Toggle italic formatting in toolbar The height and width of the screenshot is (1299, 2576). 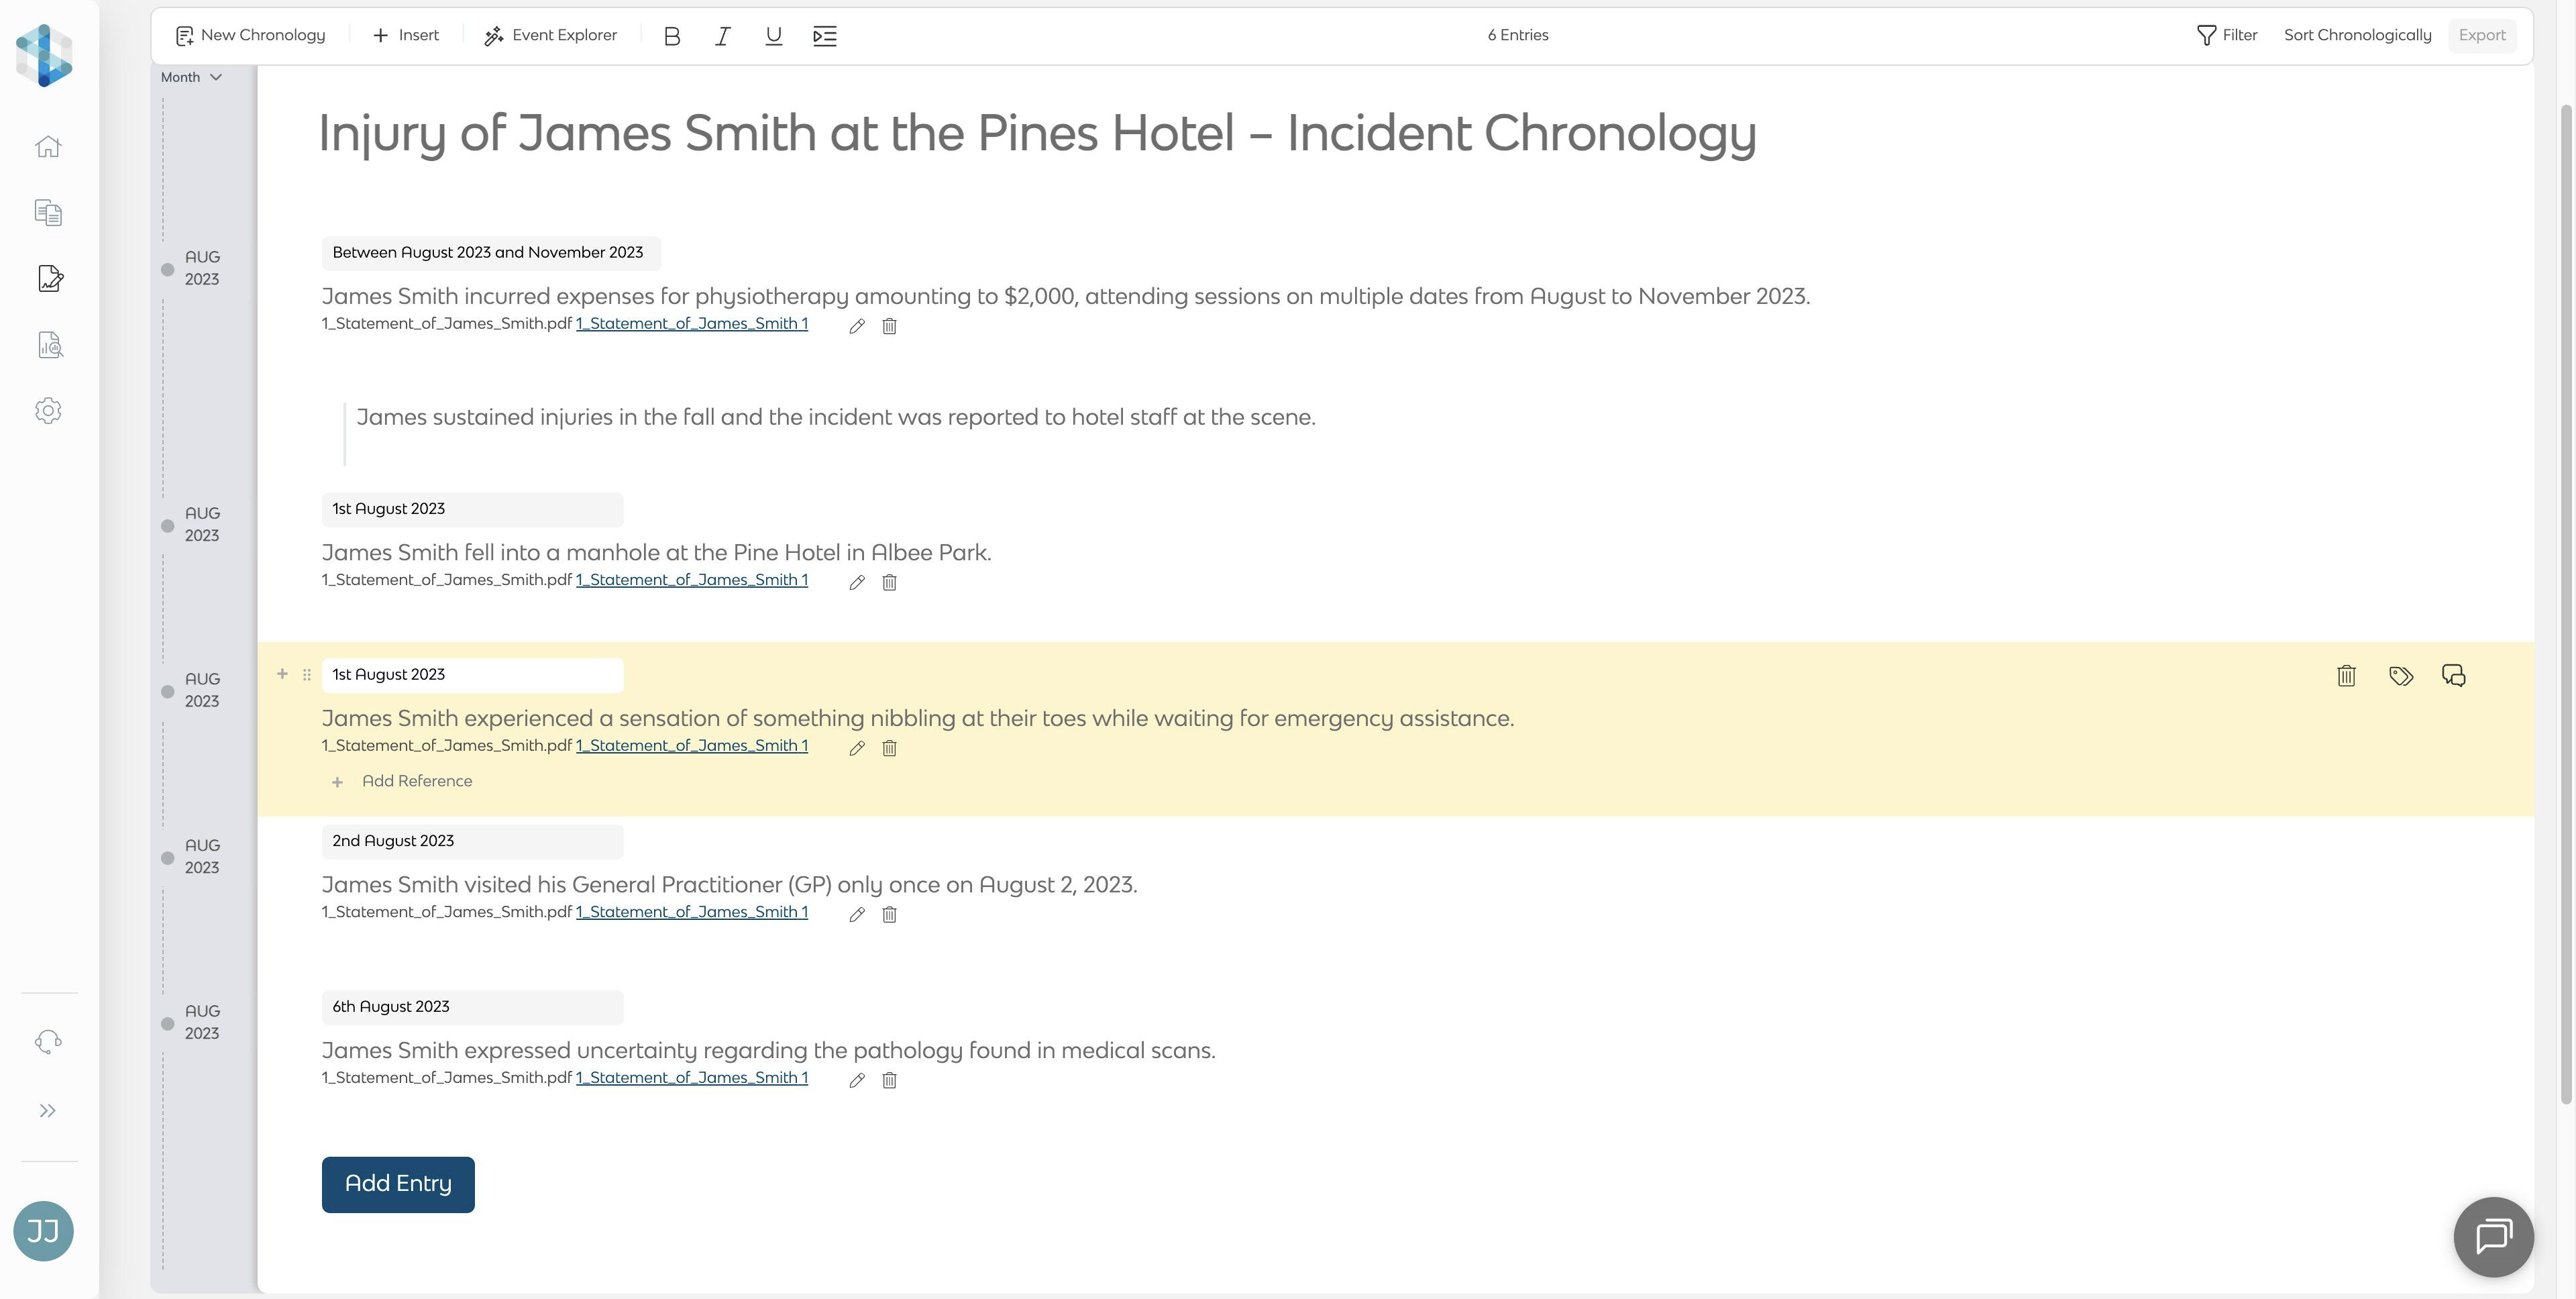(722, 36)
